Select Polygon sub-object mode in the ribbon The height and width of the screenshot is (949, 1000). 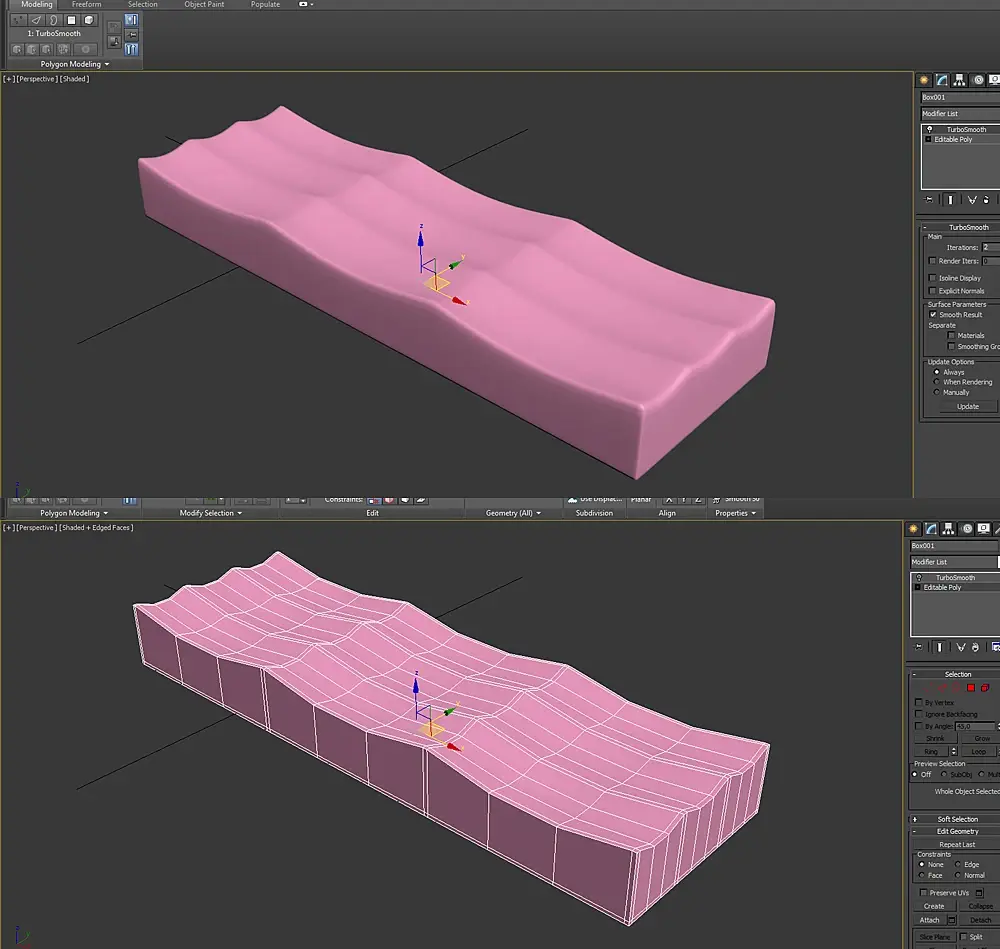[x=71, y=20]
